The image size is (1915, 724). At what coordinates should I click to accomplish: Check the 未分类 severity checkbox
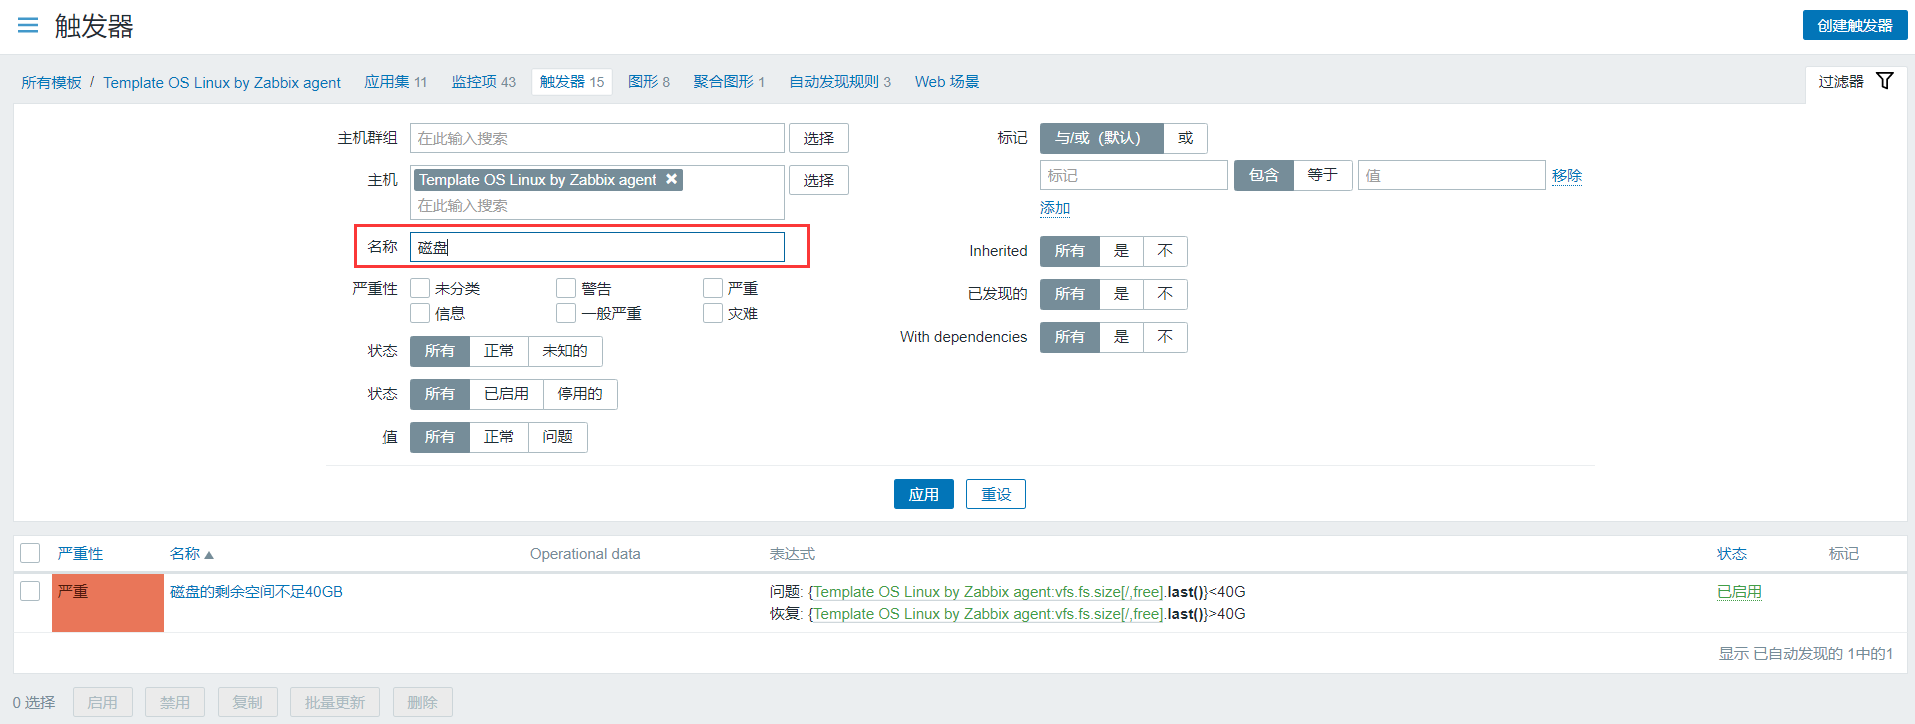[x=420, y=288]
